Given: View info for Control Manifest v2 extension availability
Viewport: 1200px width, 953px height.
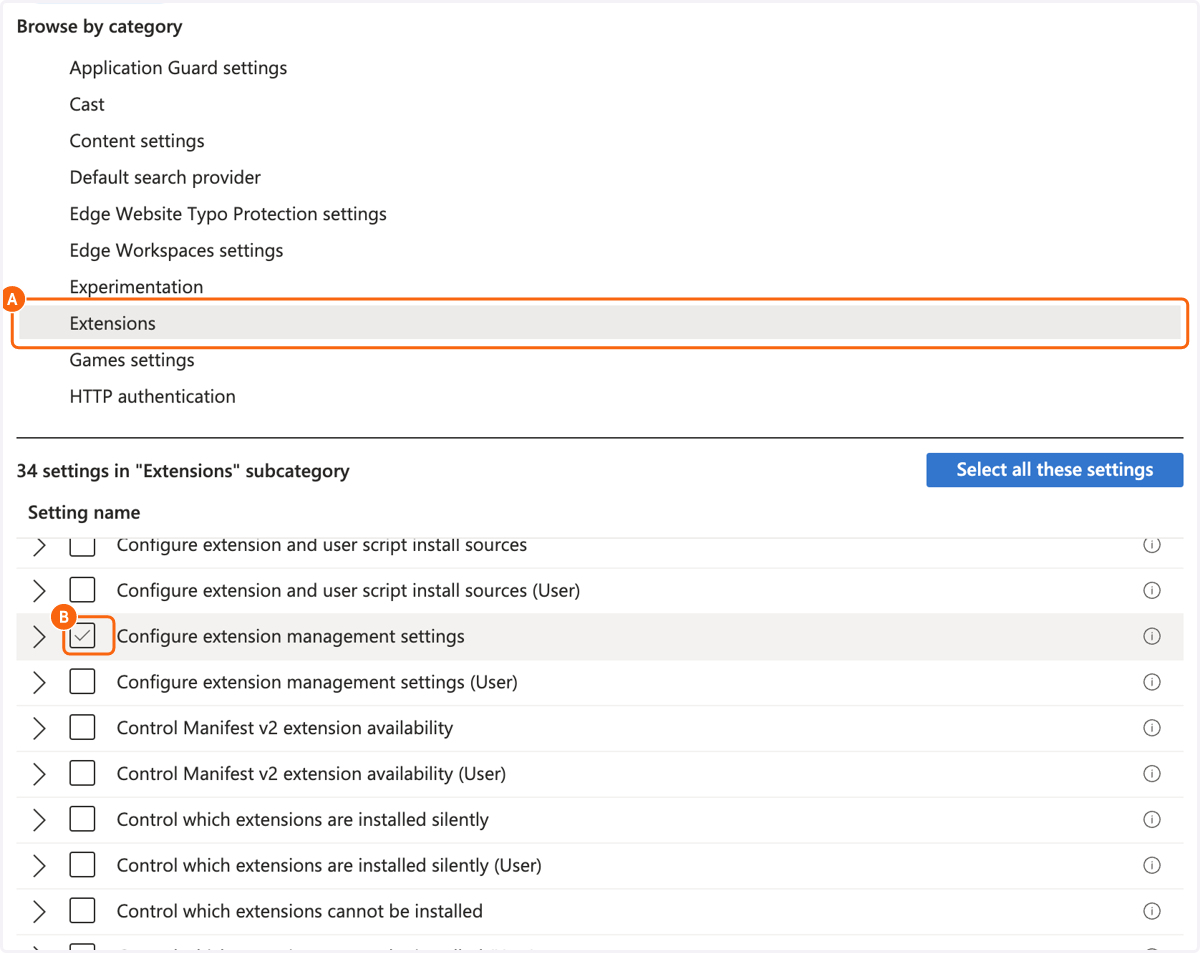Looking at the screenshot, I should (x=1152, y=728).
